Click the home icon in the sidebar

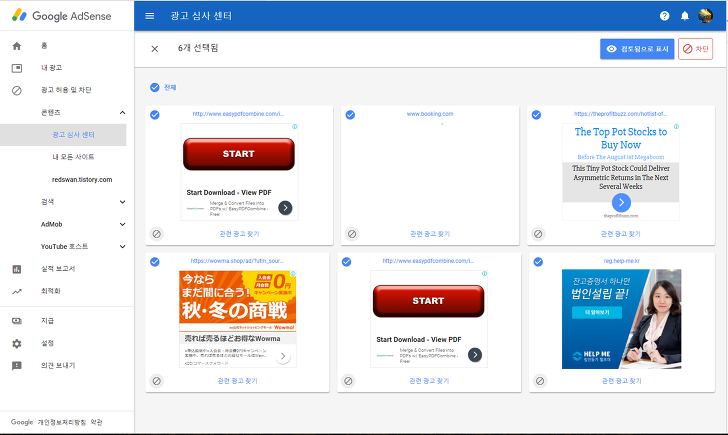tap(17, 45)
